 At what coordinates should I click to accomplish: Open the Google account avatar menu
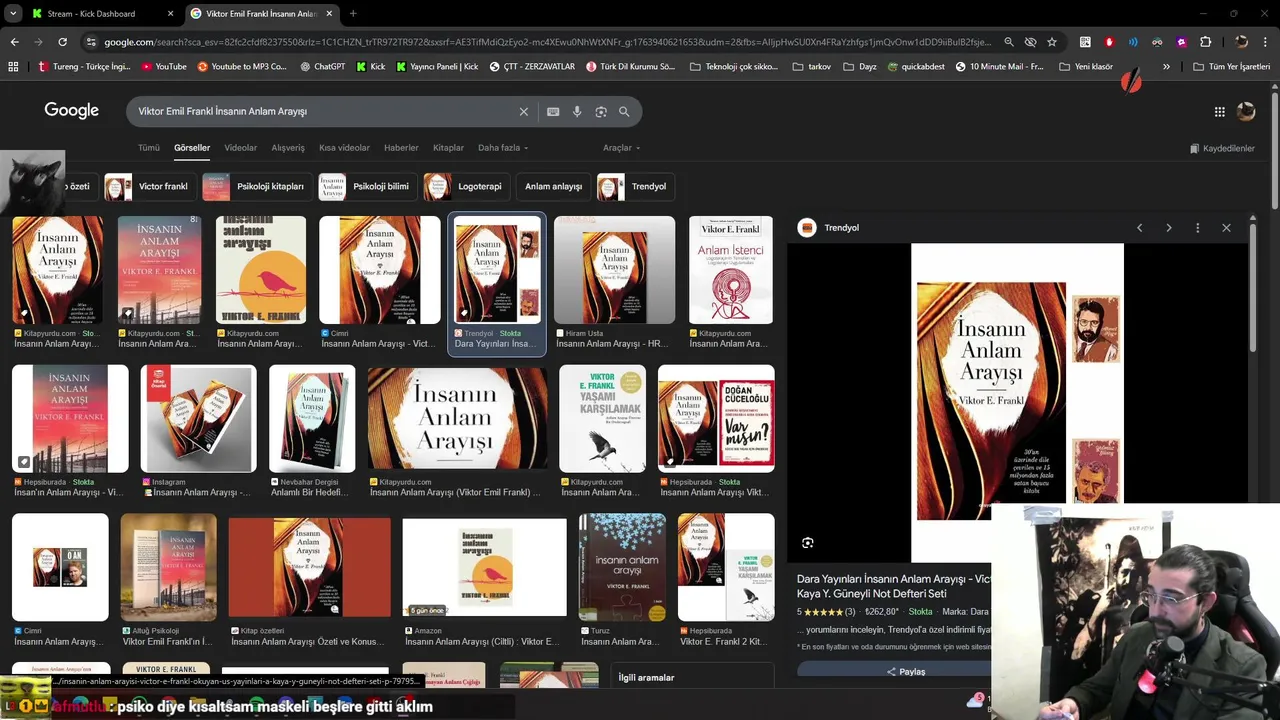[1246, 112]
